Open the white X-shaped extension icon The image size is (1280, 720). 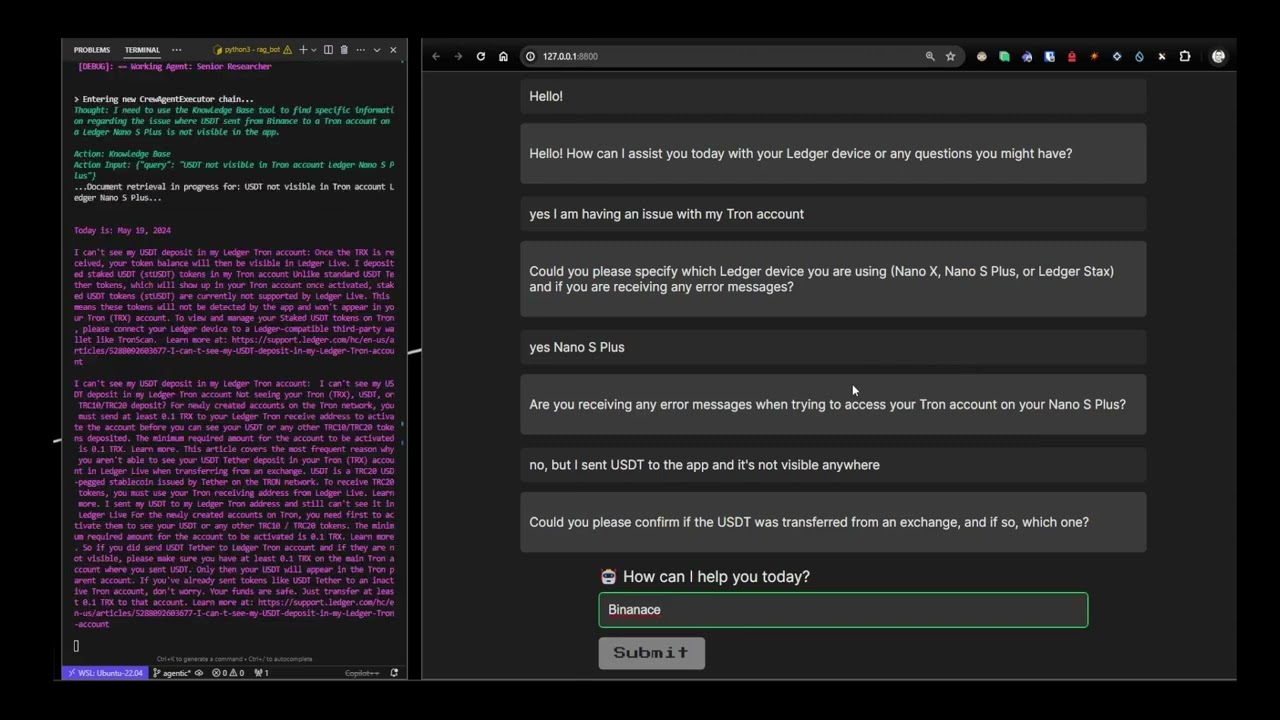click(1162, 57)
